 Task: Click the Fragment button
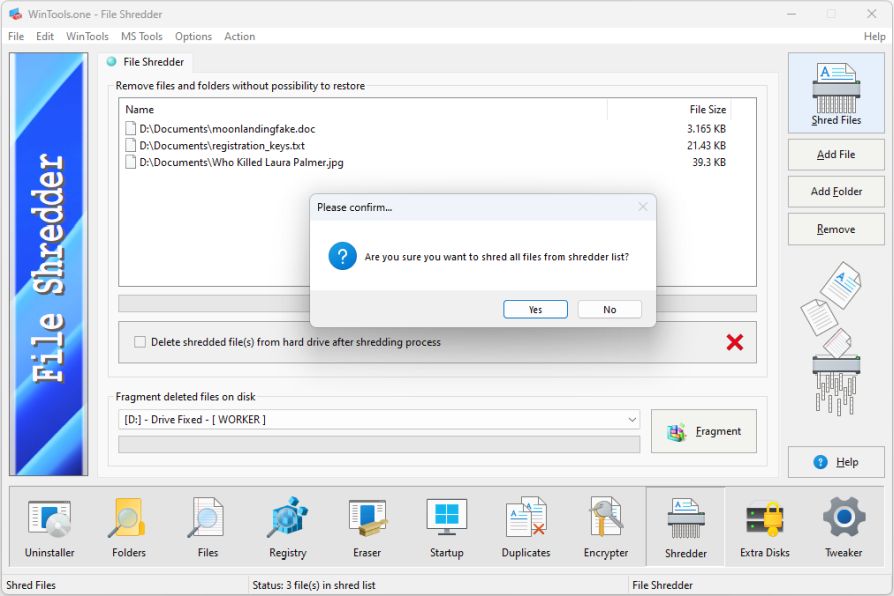704,431
